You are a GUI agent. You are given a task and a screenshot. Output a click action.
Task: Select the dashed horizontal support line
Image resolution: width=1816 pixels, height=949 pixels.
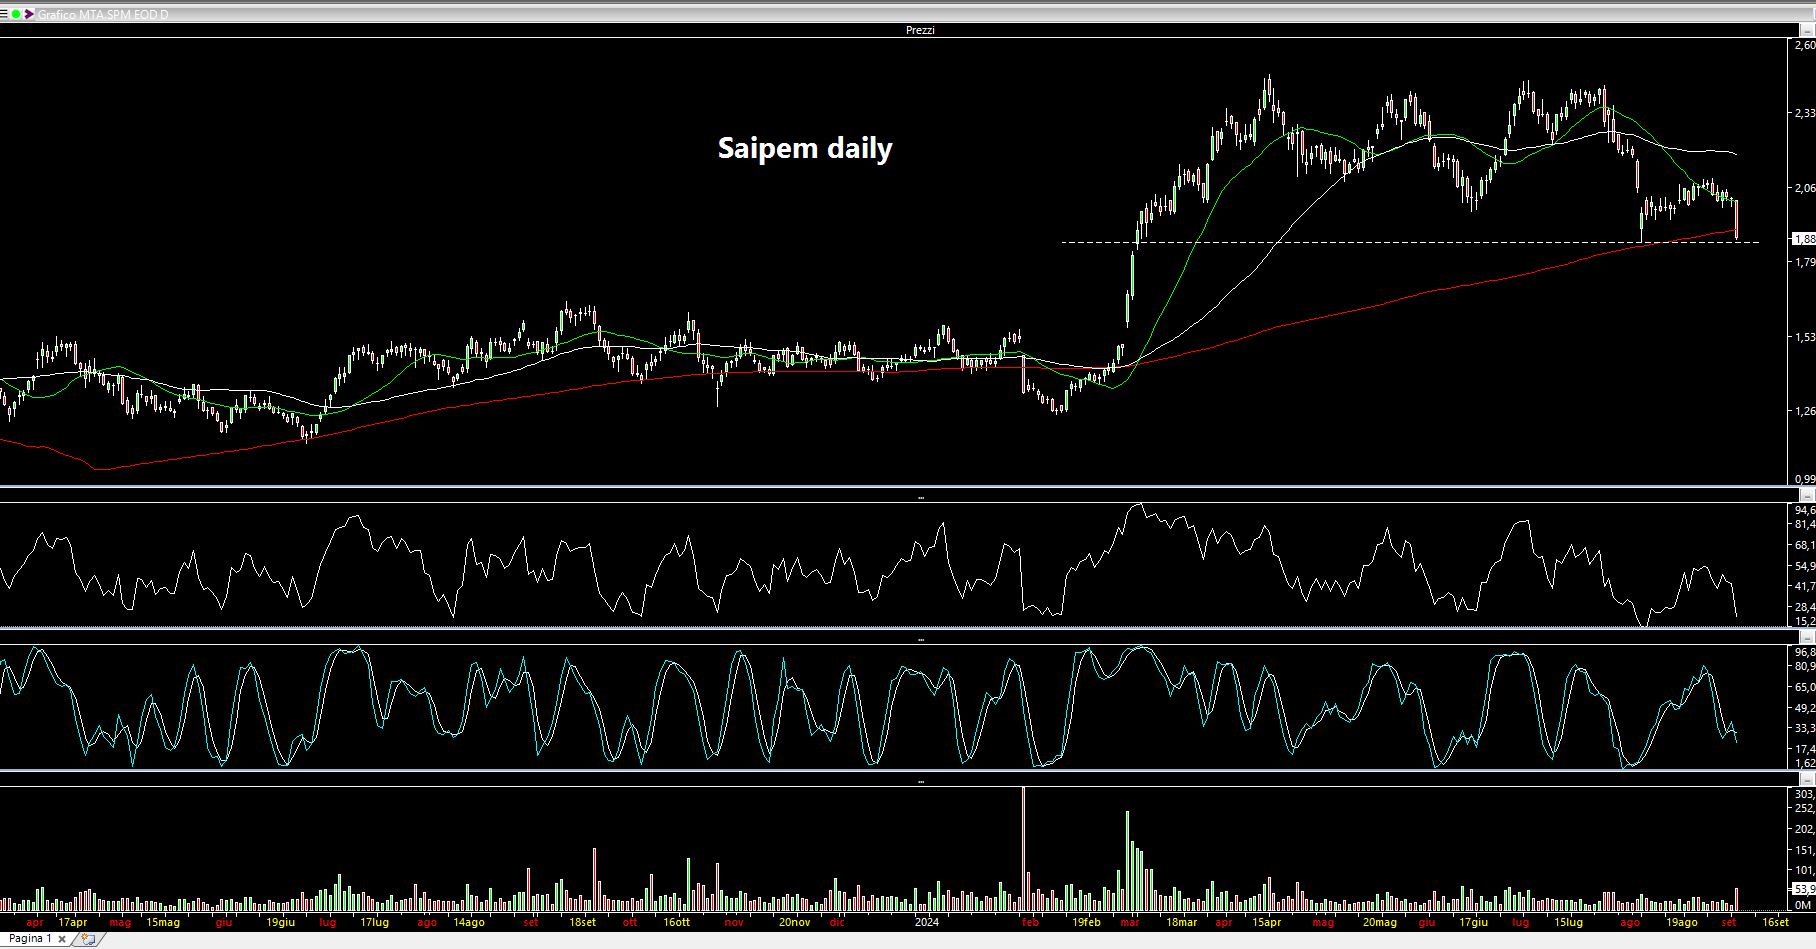pos(1410,242)
